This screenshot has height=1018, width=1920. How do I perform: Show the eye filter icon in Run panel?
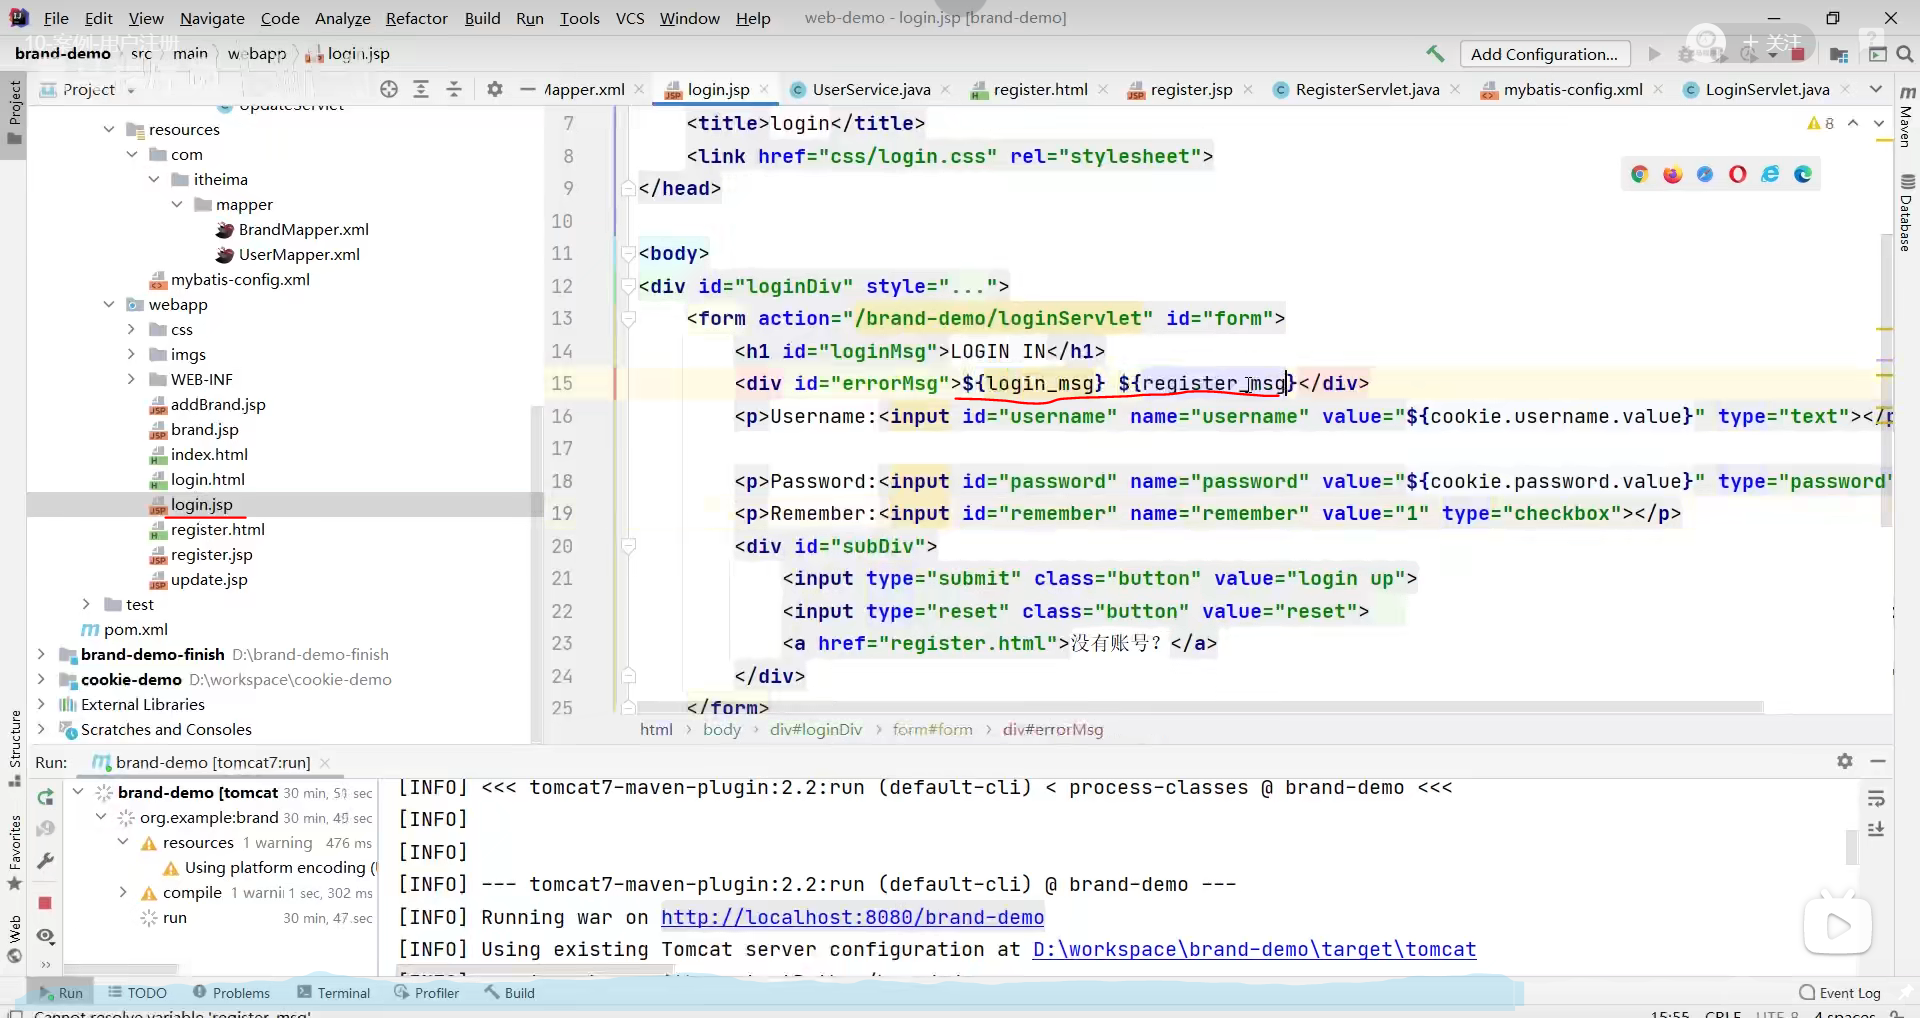[x=45, y=936]
